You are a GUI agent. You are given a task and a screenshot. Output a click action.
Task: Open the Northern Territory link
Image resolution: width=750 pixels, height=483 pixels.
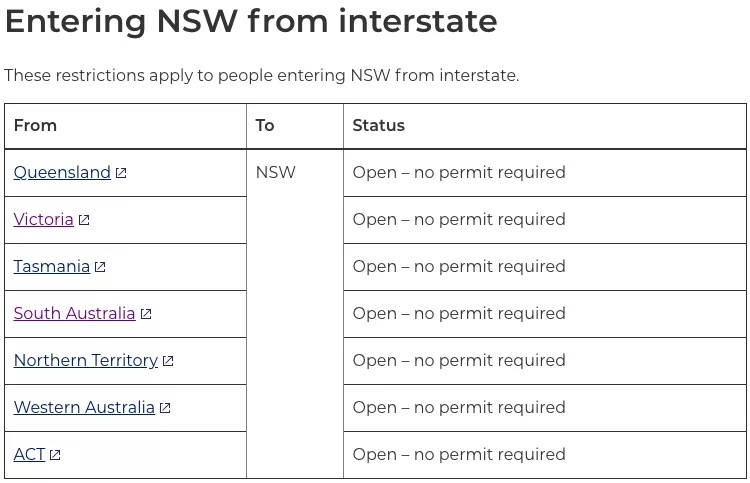tap(86, 360)
